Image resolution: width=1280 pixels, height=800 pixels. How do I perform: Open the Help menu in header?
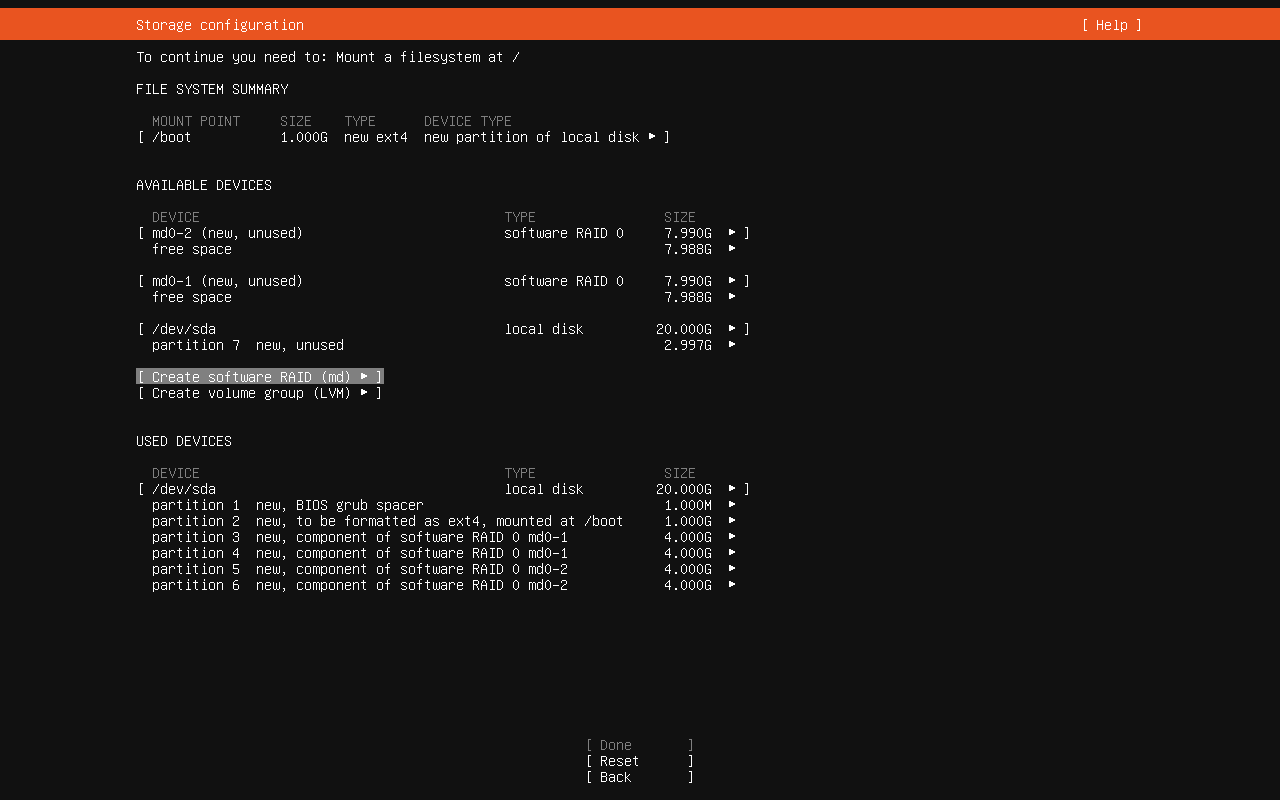pyautogui.click(x=1111, y=25)
